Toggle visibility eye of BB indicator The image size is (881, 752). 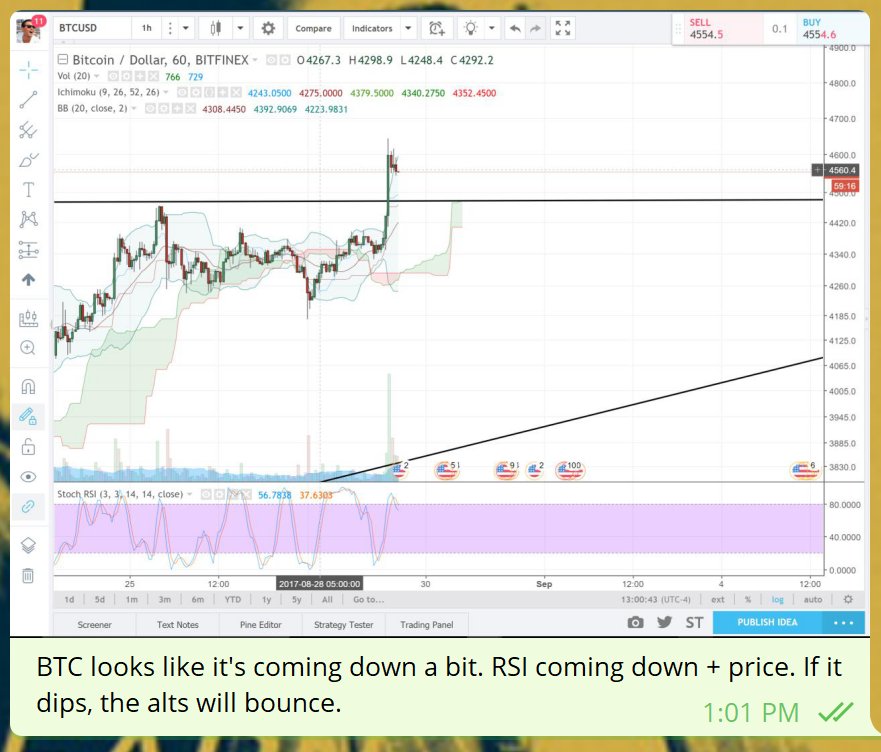150,108
